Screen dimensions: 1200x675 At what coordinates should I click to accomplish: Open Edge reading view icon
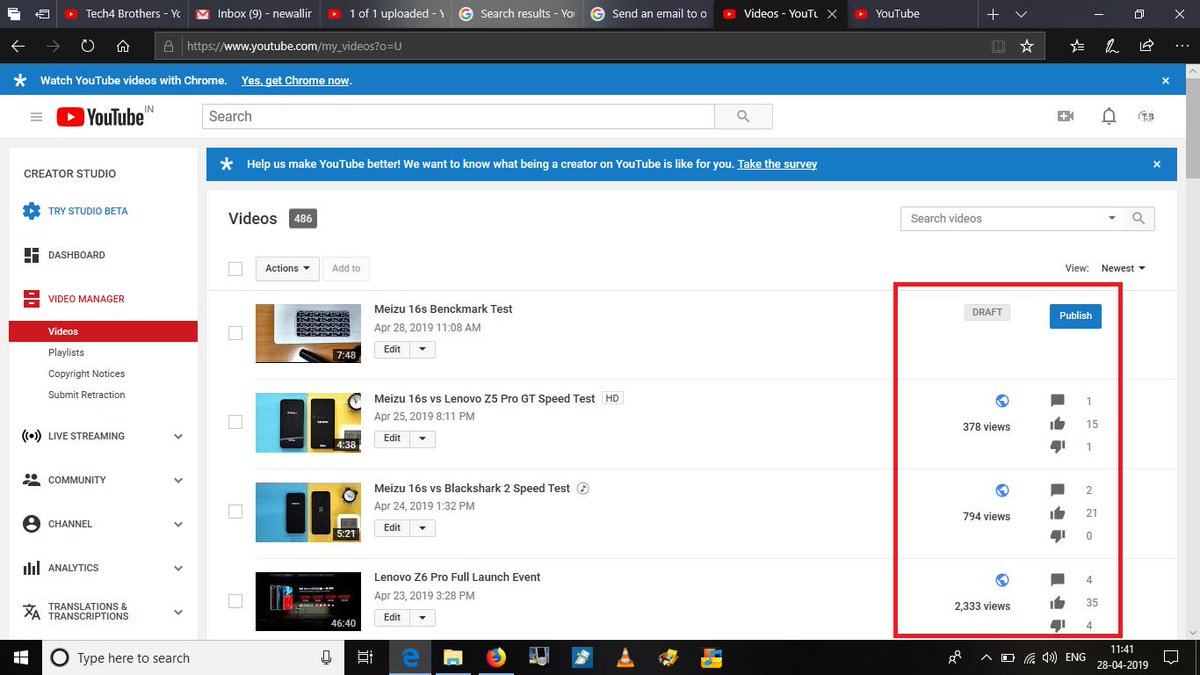pyautogui.click(x=997, y=46)
